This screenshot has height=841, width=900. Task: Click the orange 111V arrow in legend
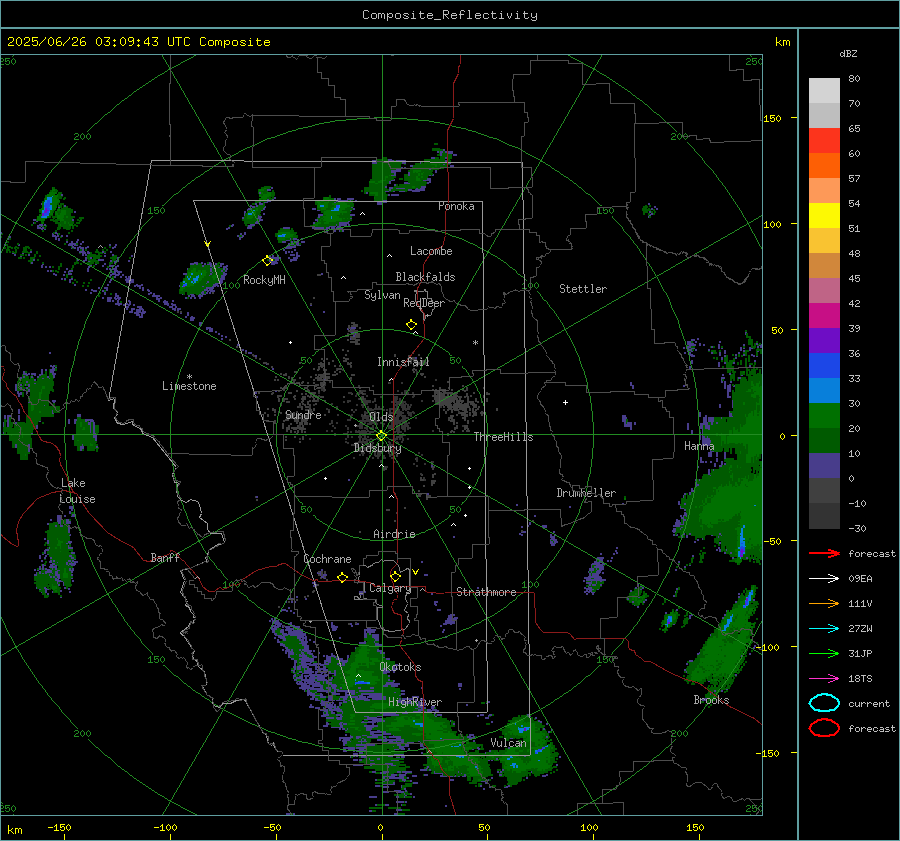pos(824,603)
